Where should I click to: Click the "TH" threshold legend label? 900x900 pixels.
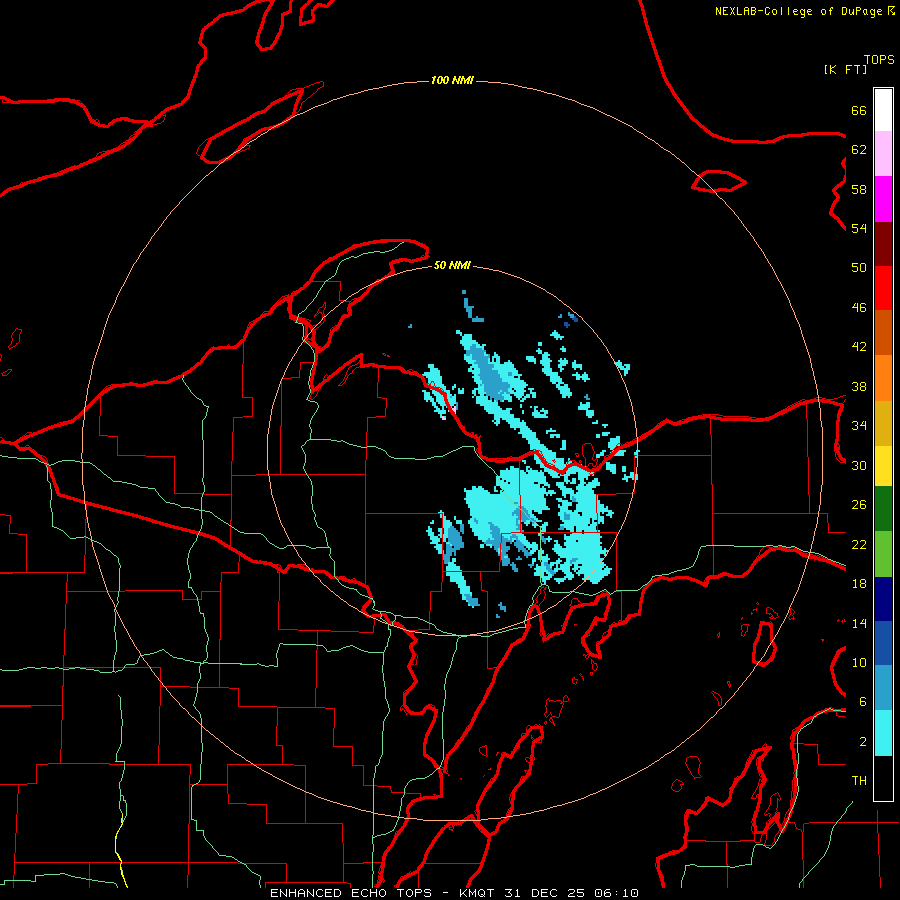click(859, 781)
